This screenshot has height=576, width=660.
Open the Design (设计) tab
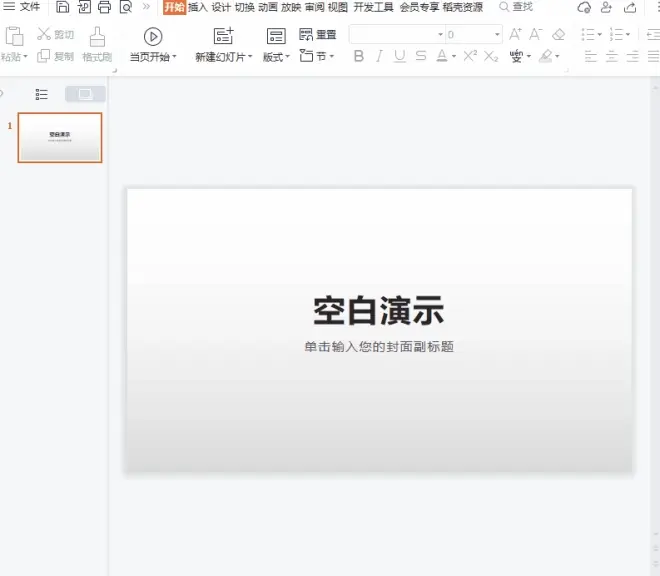221,7
